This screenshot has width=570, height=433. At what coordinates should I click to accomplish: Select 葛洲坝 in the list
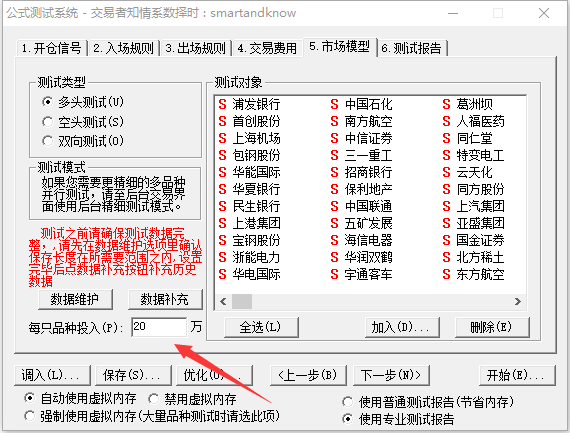click(468, 104)
